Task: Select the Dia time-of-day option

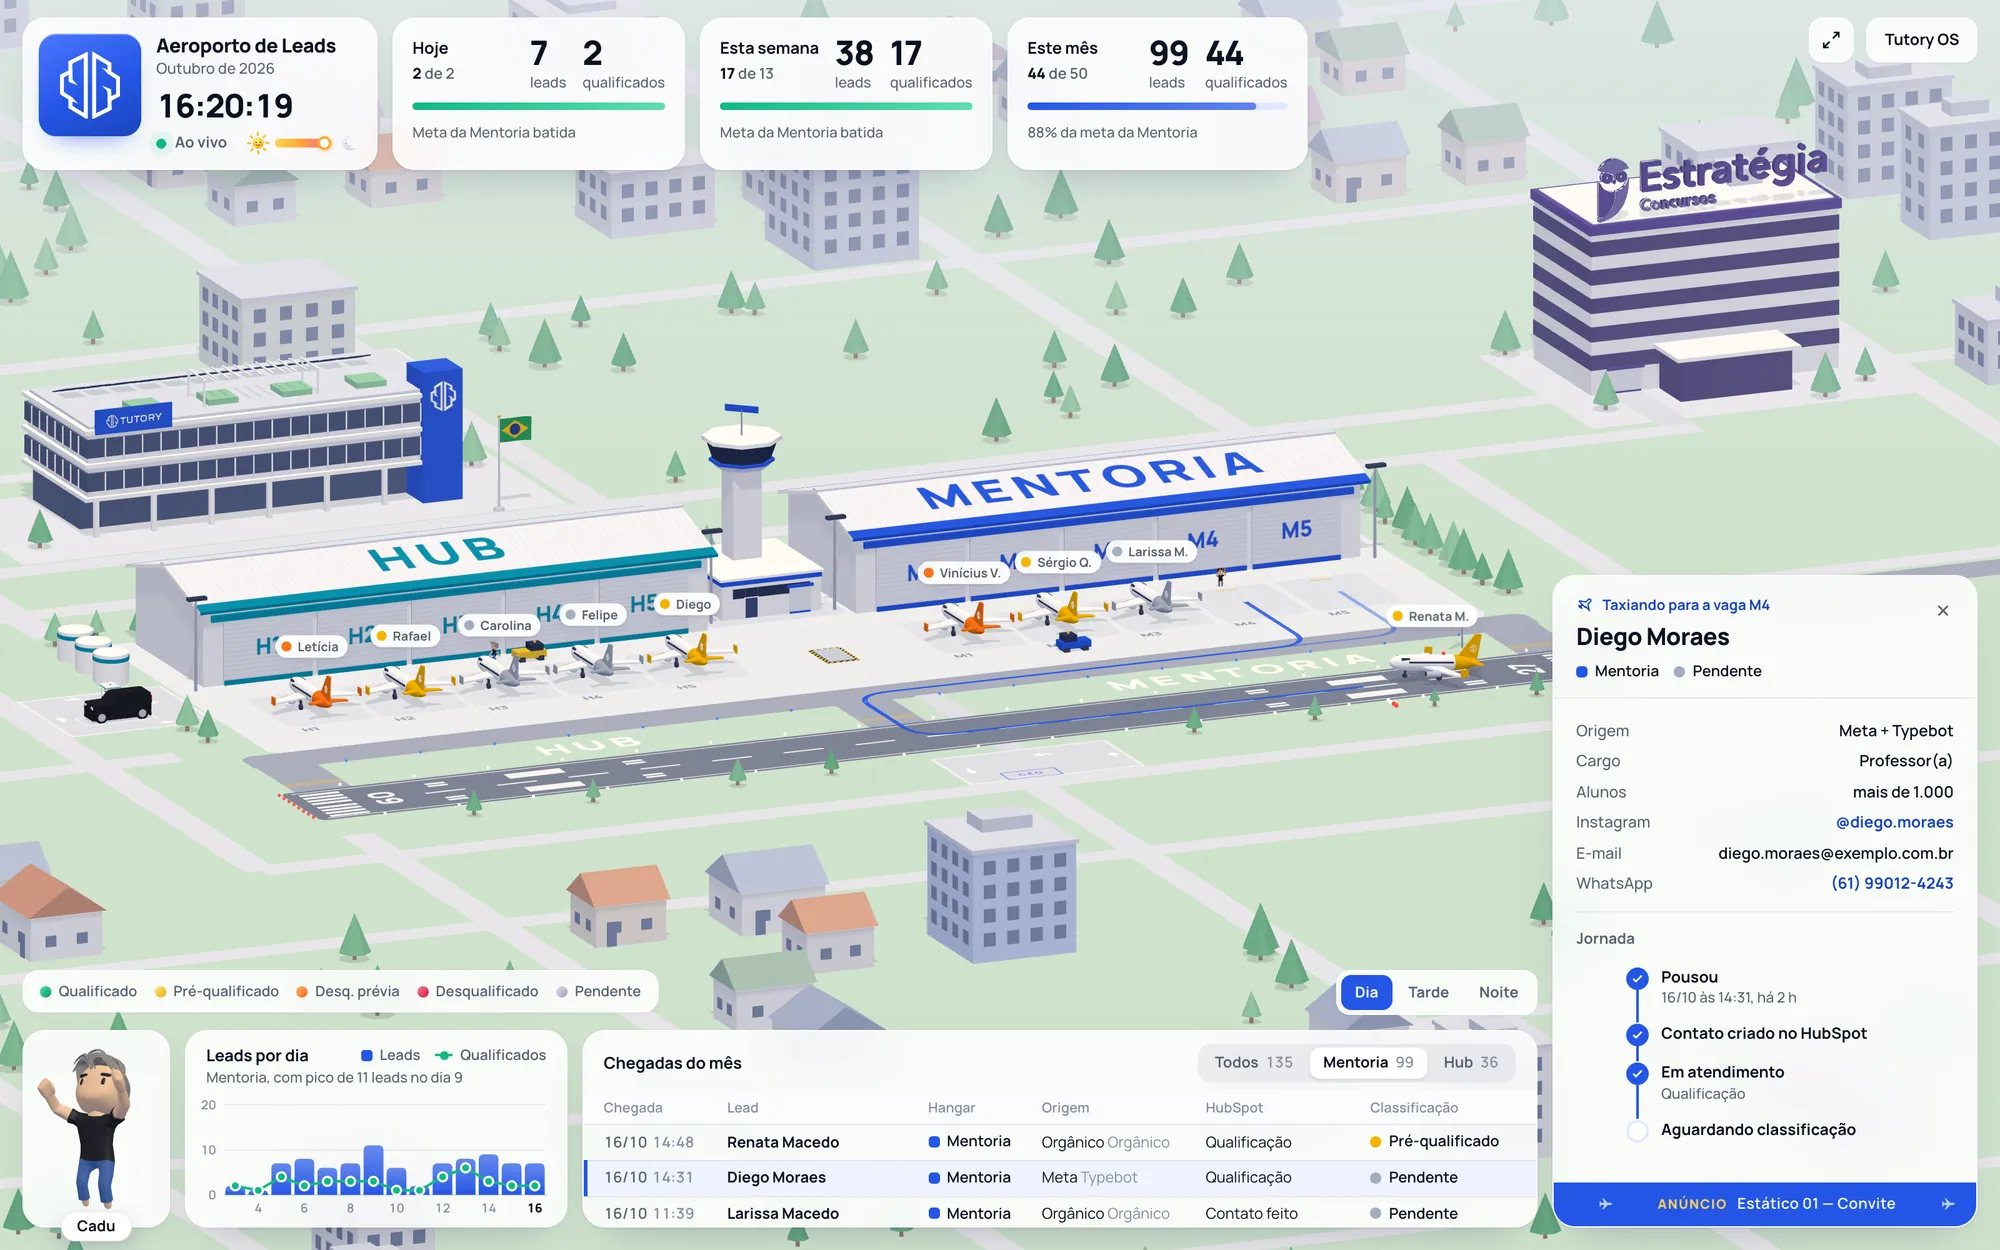Action: (x=1366, y=992)
